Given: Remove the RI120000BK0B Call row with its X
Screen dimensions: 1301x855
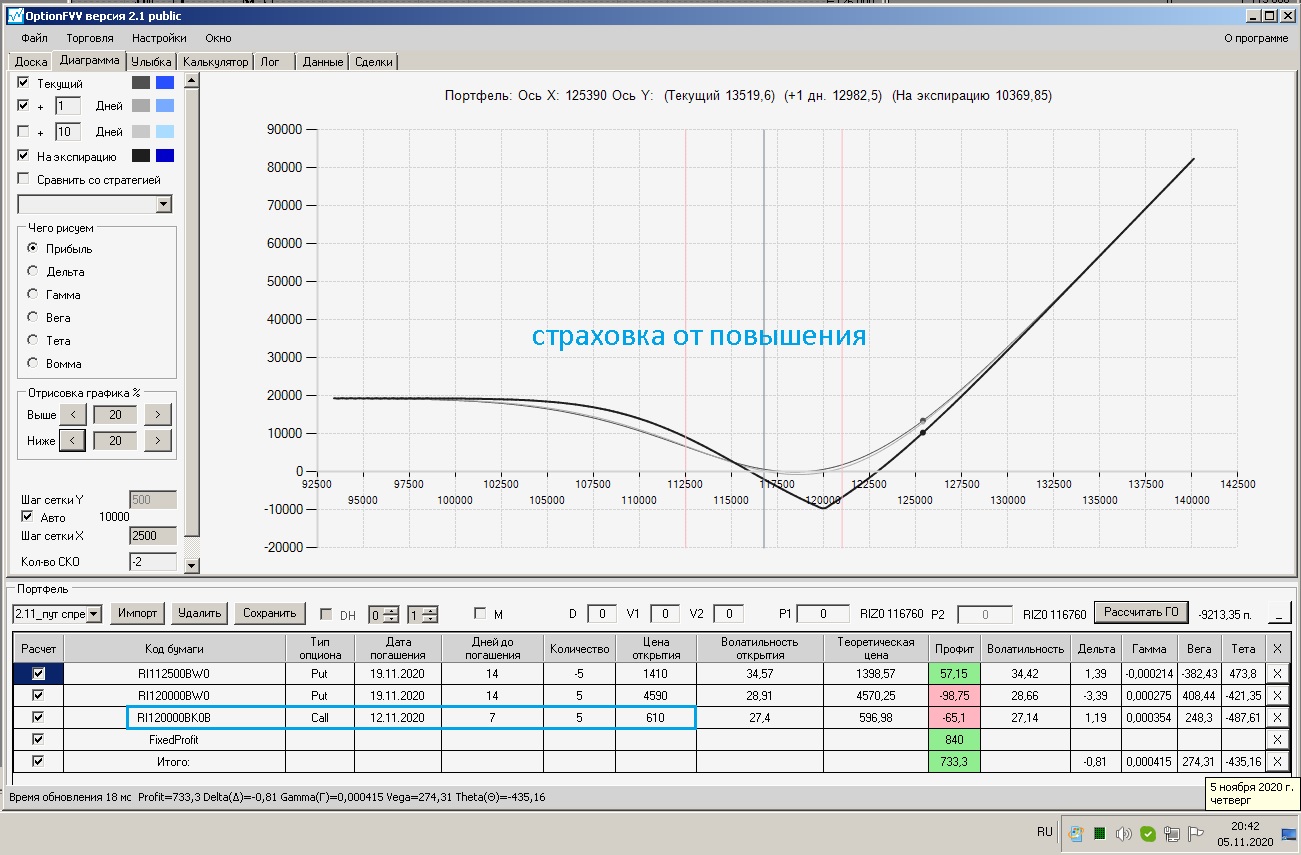Looking at the screenshot, I should point(1277,718).
